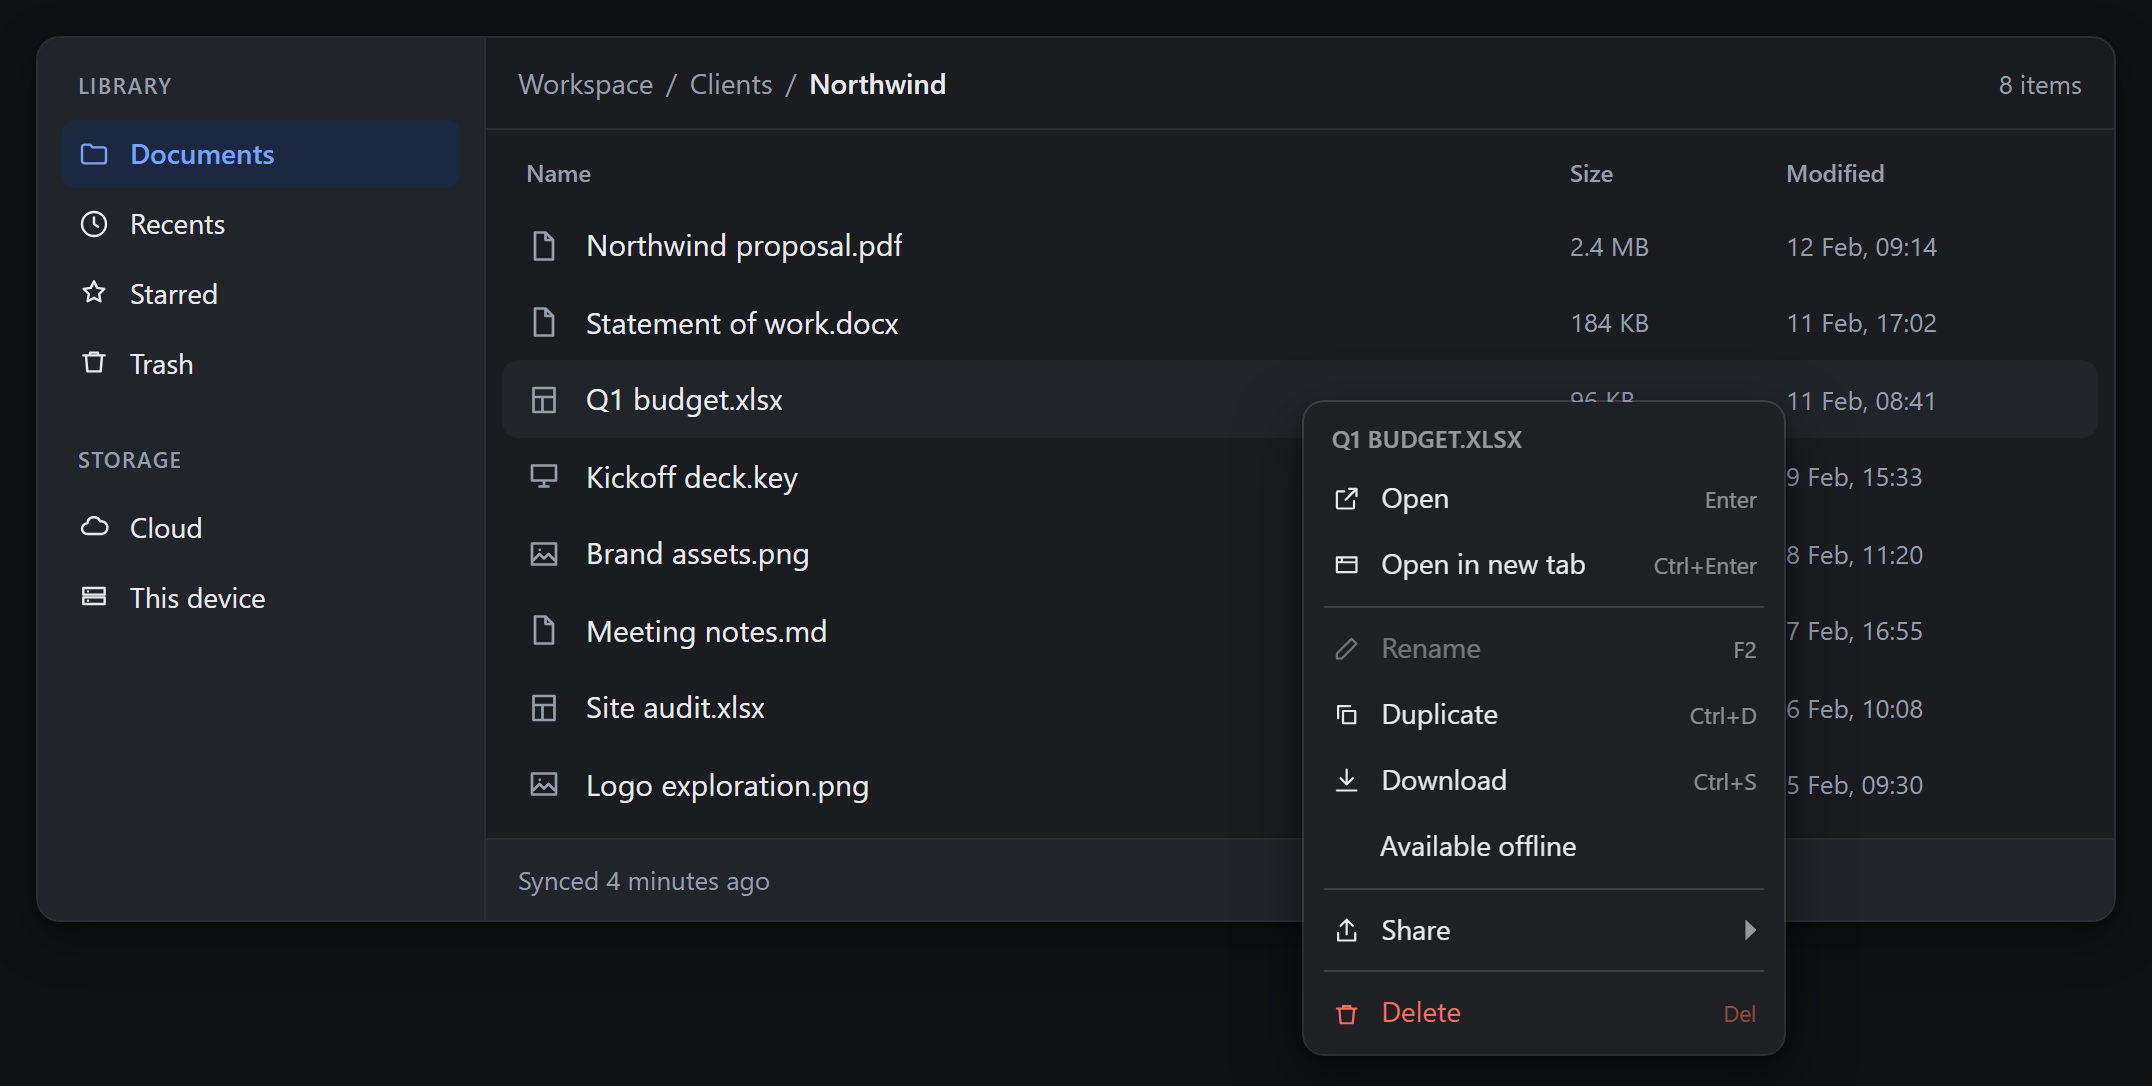
Task: Click the Northwind breadcrumb
Action: pos(877,84)
